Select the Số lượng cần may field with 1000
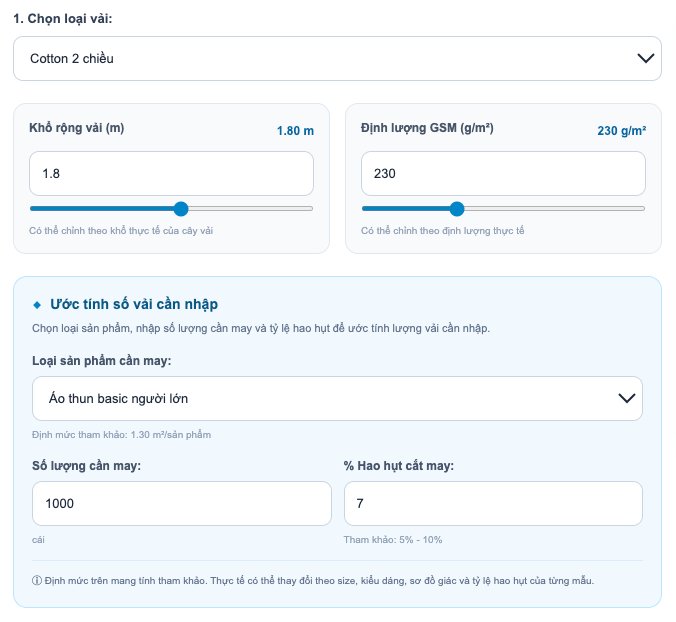The height and width of the screenshot is (622, 676). 182,503
